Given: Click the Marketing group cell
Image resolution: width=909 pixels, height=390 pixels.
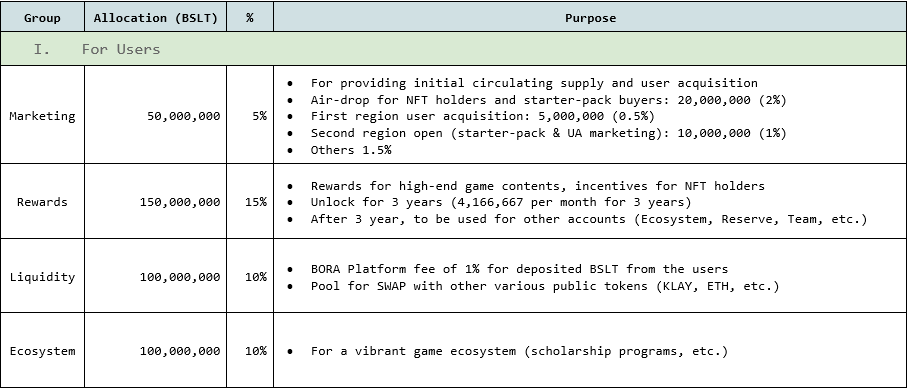Looking at the screenshot, I should [42, 115].
